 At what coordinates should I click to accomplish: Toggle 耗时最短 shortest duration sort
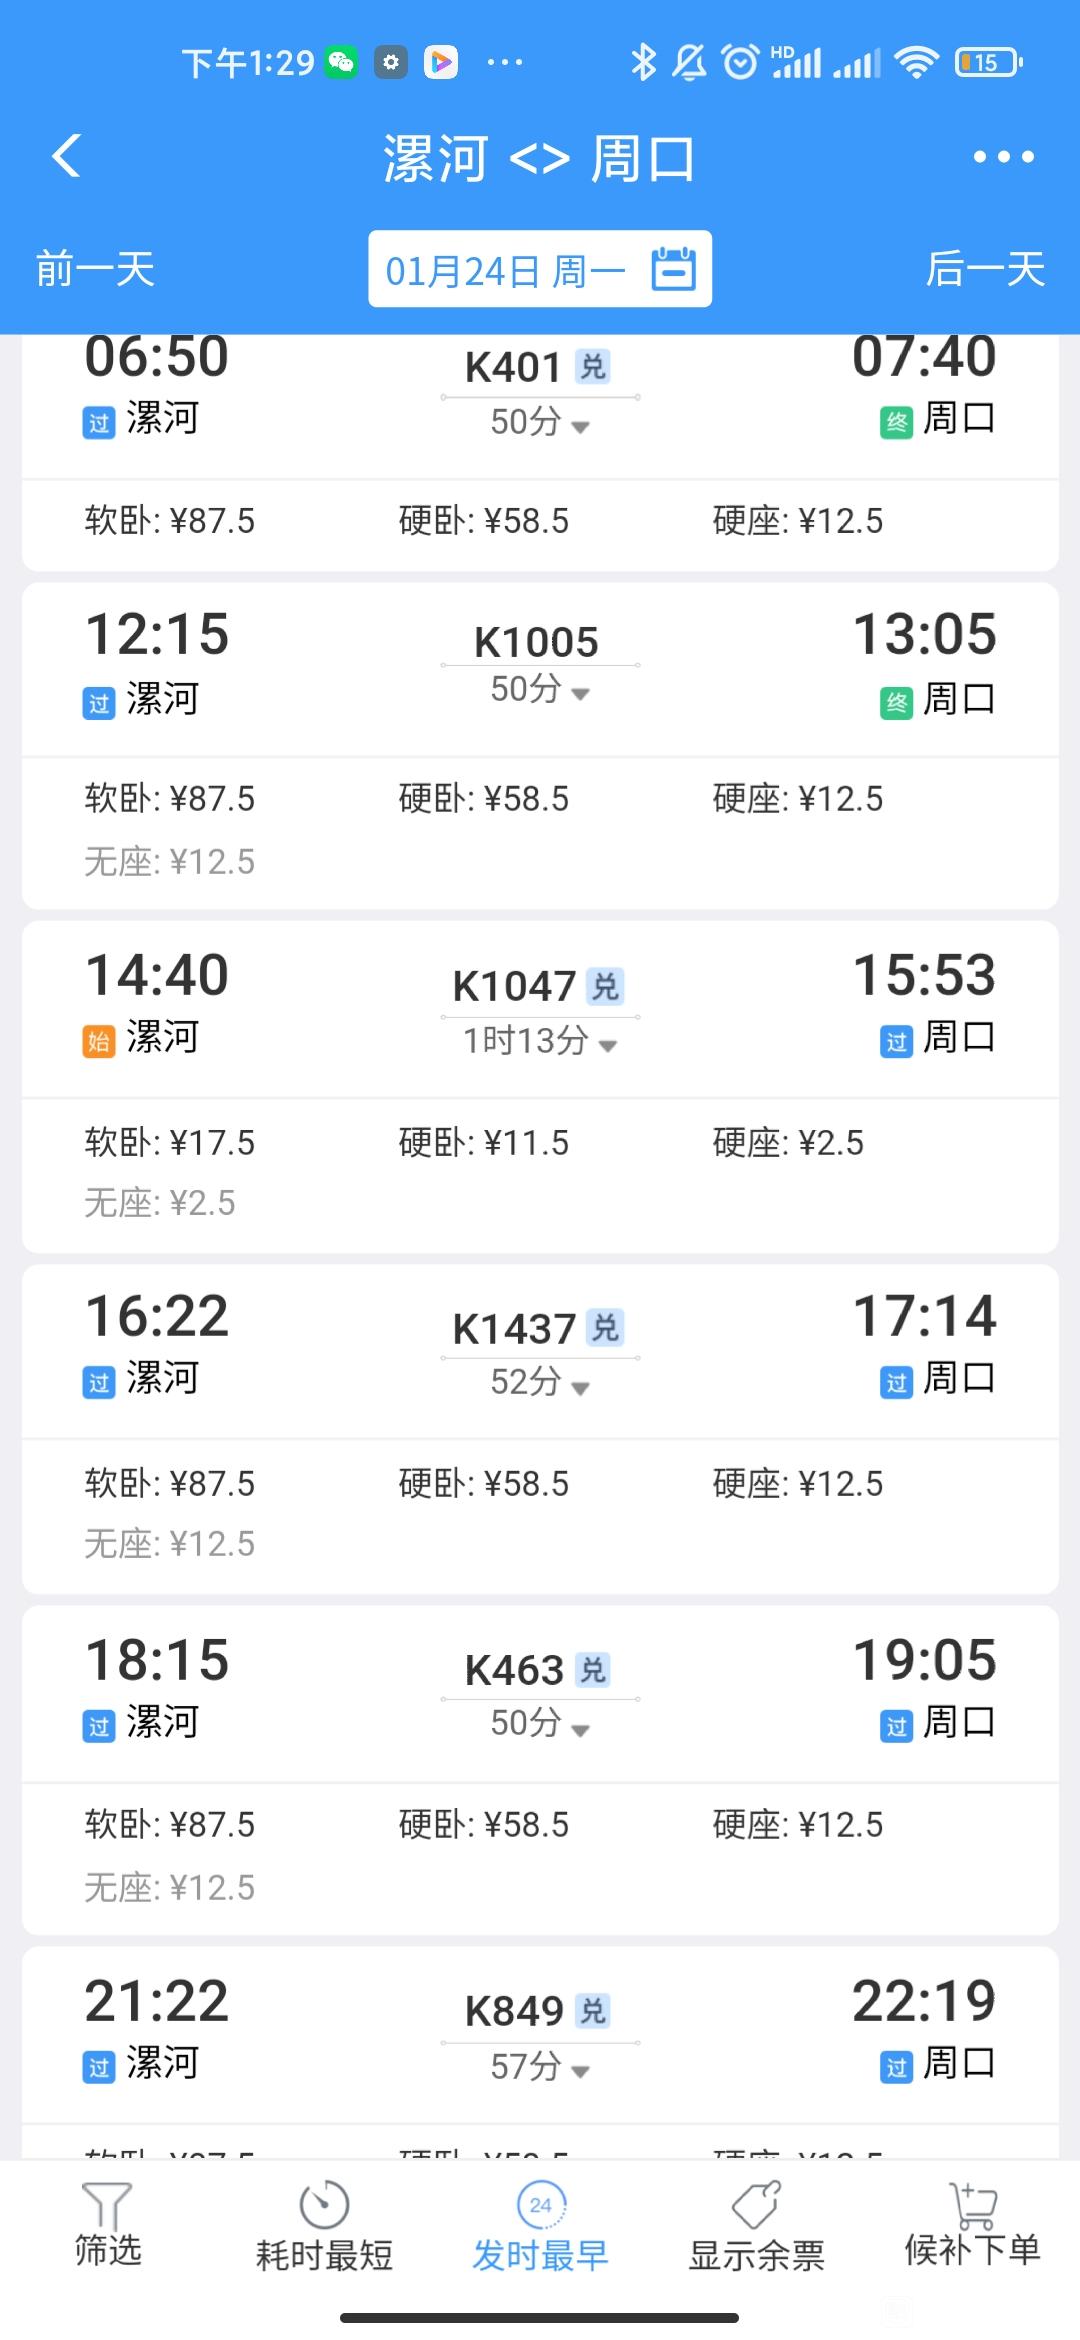click(x=324, y=2226)
